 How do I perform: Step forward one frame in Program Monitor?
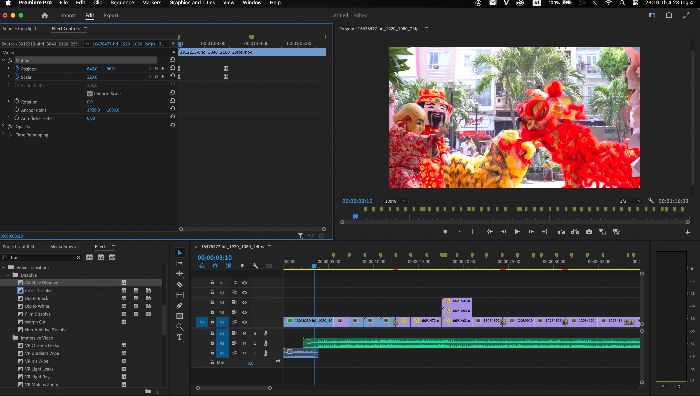click(531, 232)
